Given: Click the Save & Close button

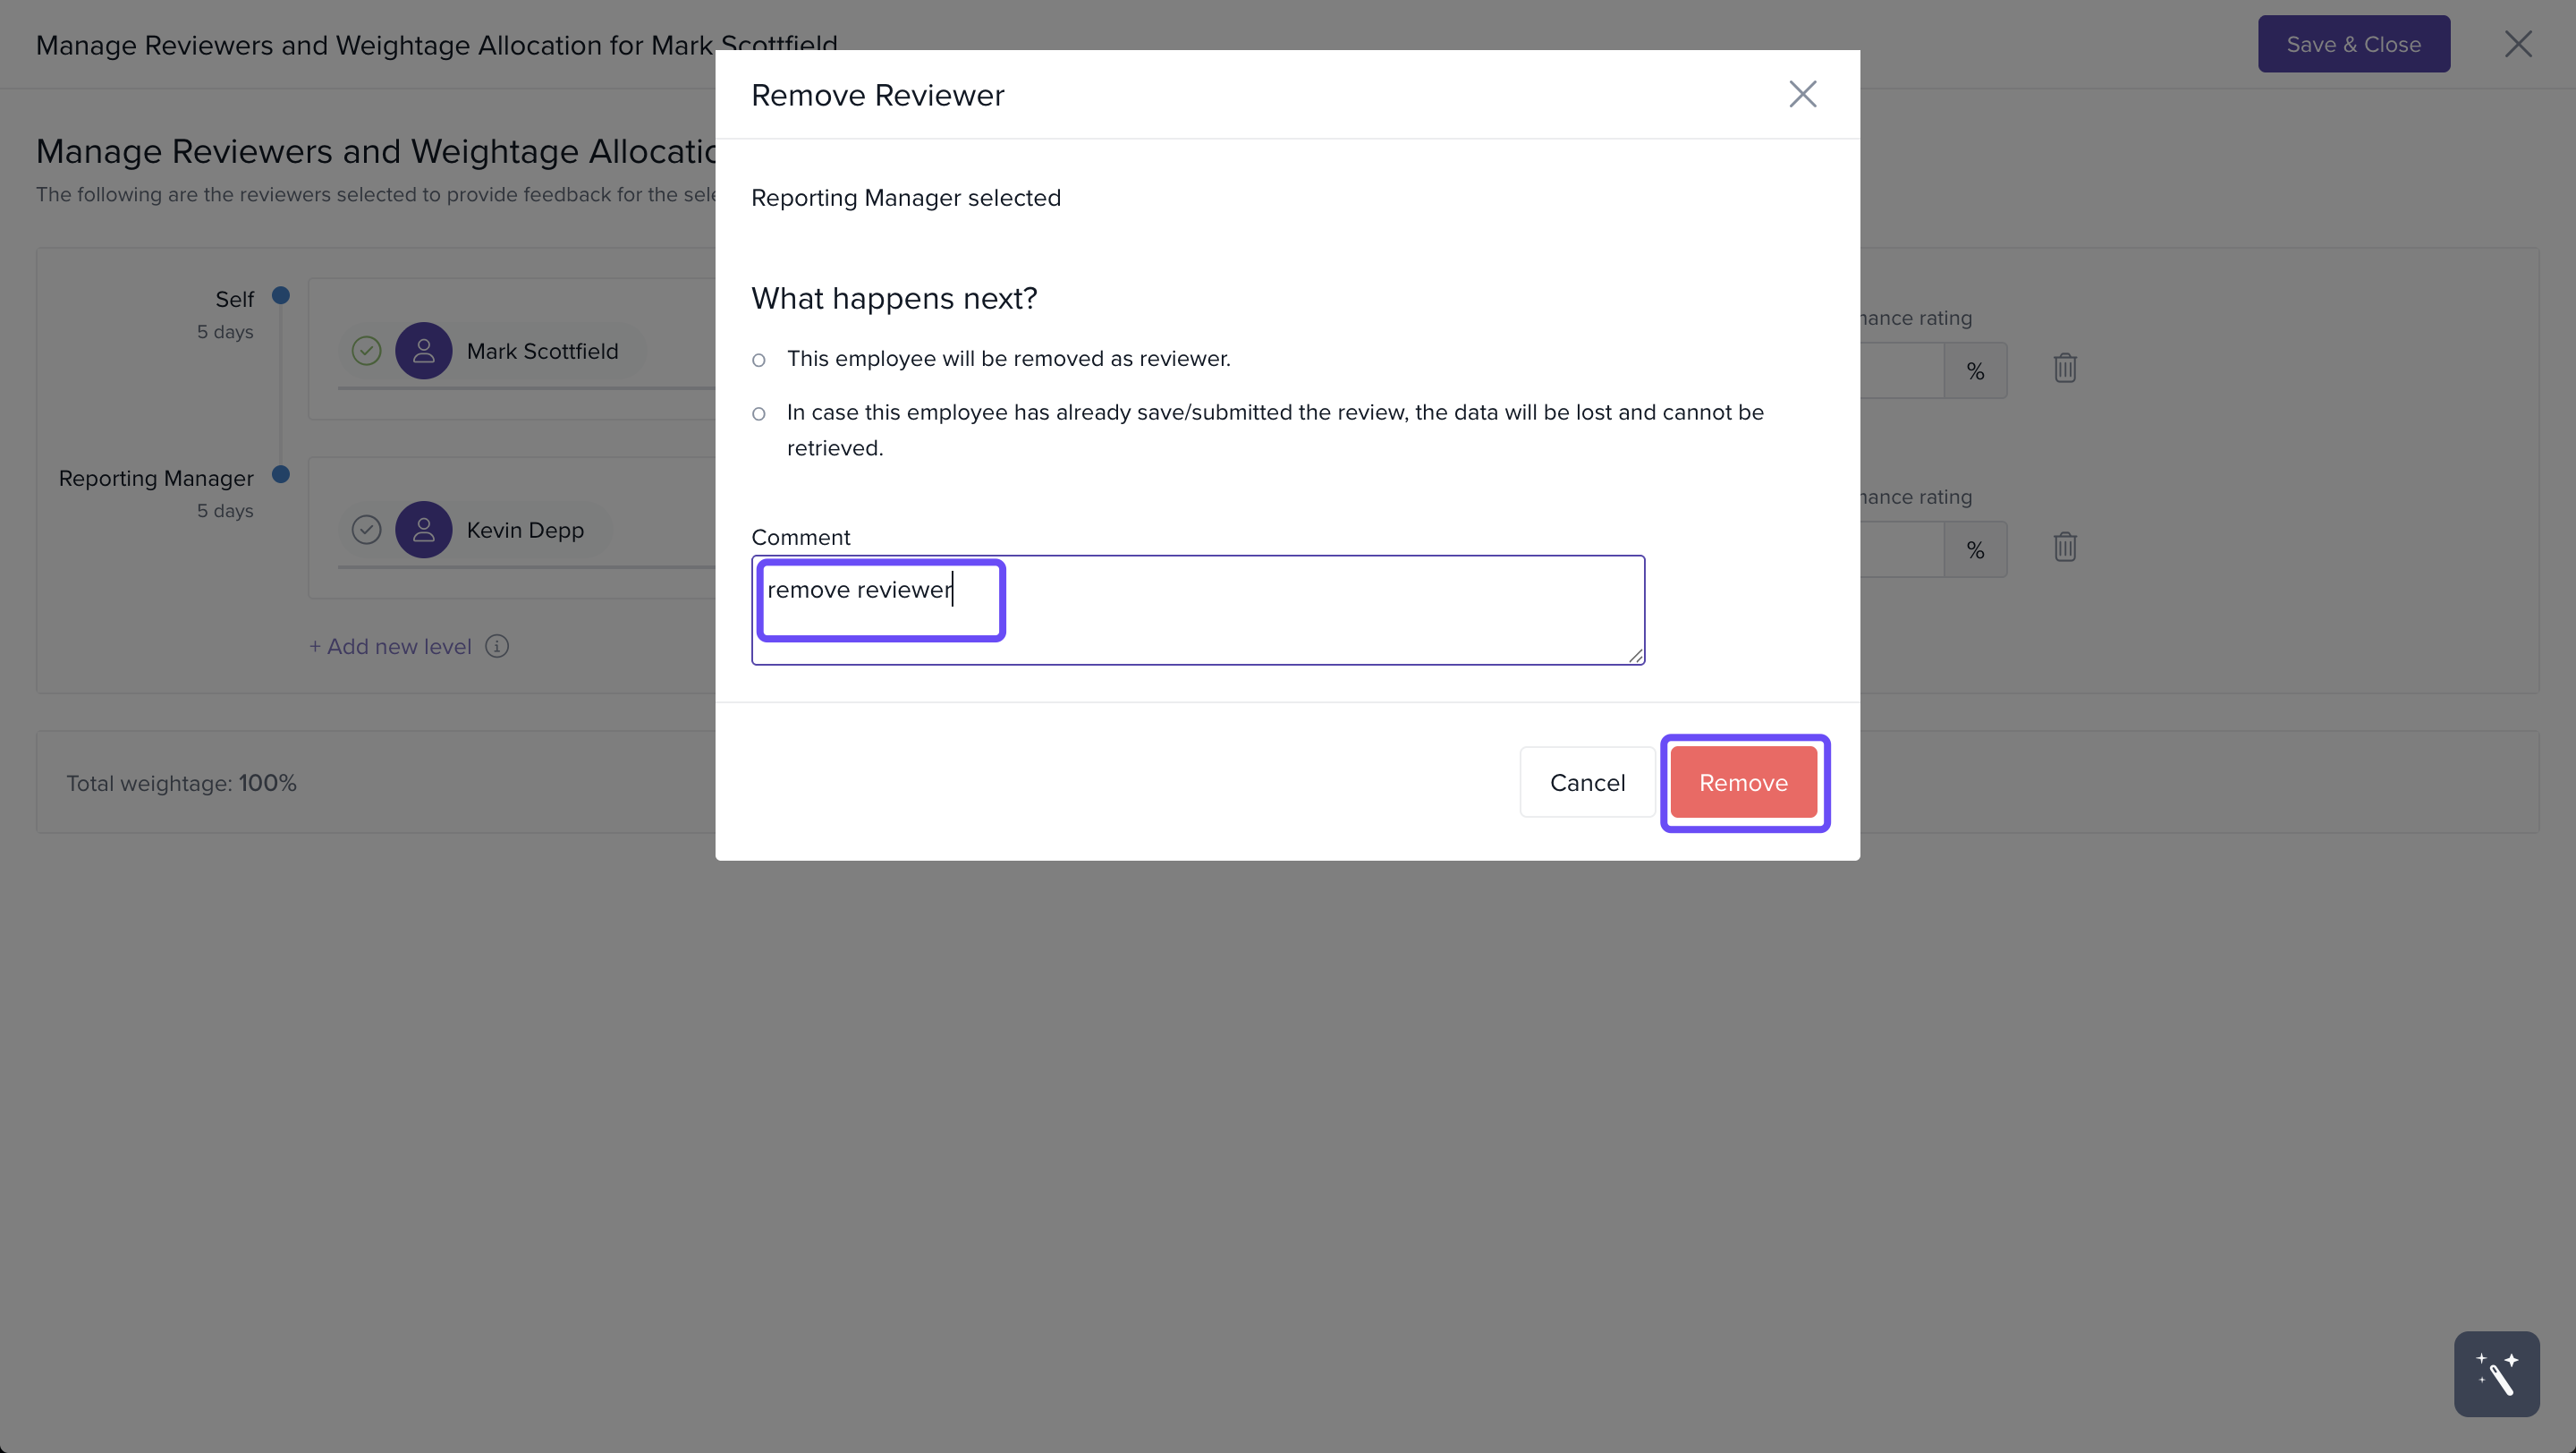Looking at the screenshot, I should (2353, 44).
